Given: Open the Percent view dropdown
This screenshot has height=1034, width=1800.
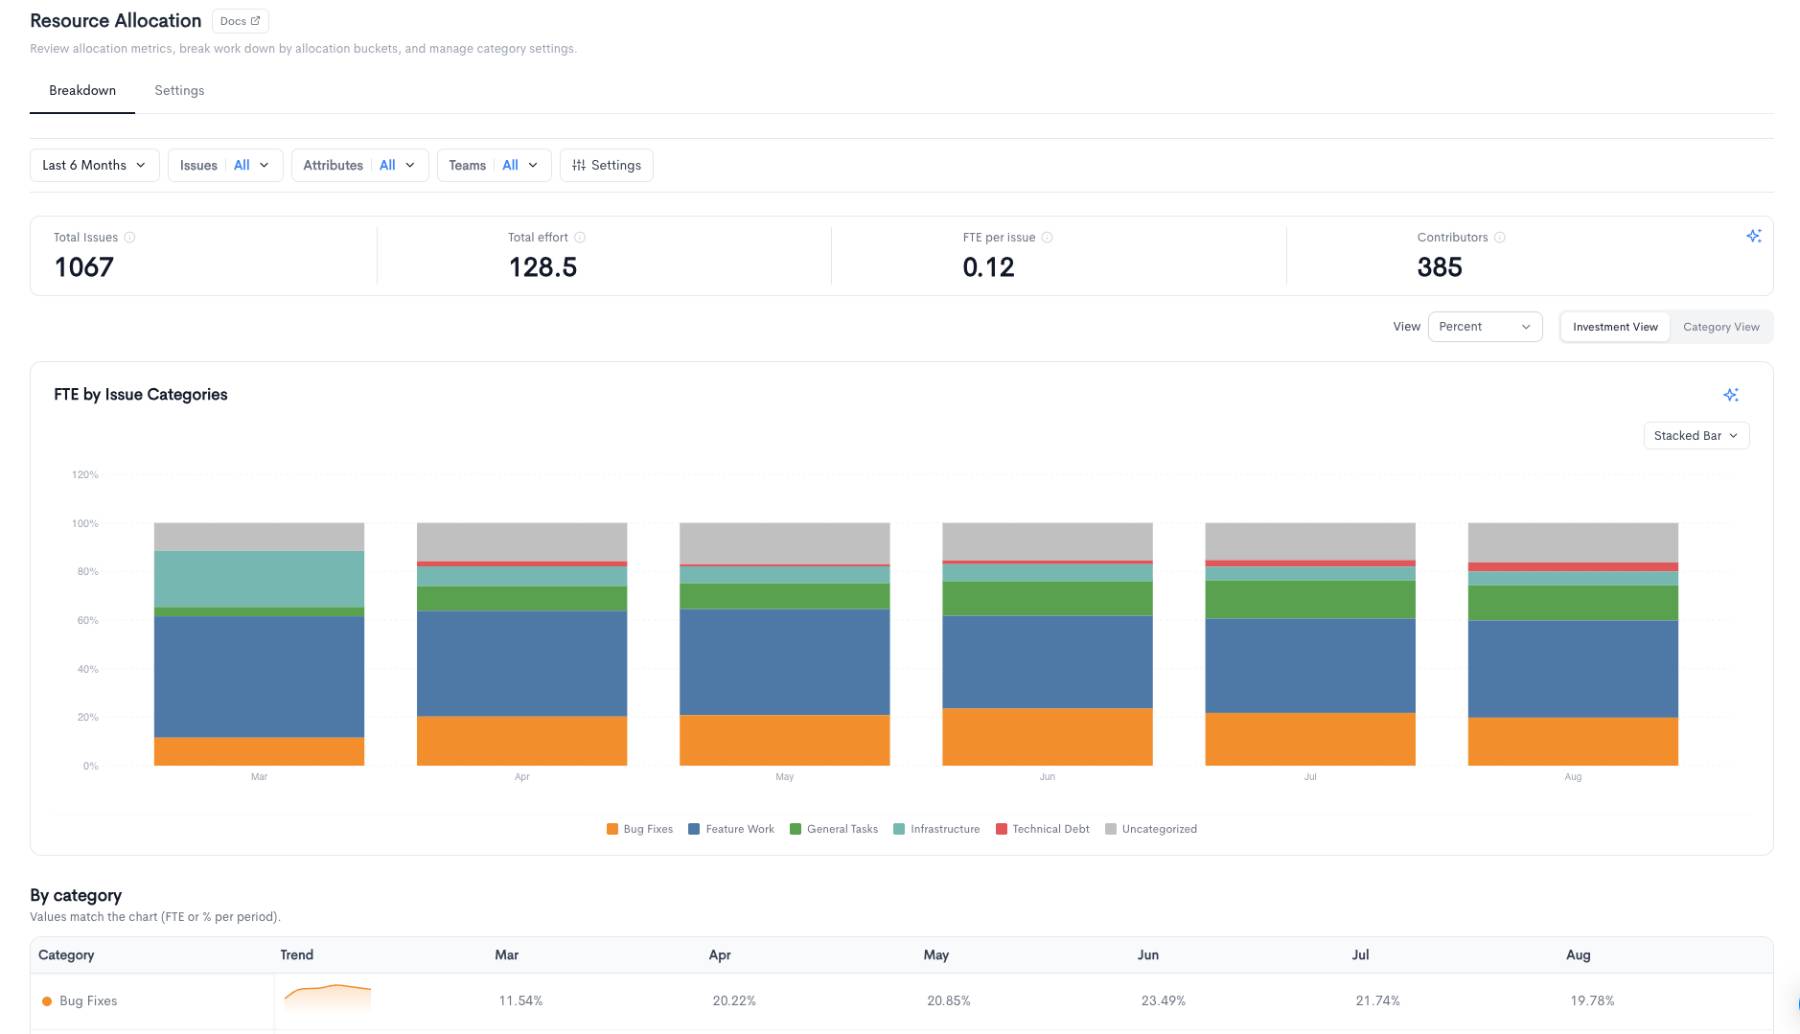Looking at the screenshot, I should pos(1485,327).
